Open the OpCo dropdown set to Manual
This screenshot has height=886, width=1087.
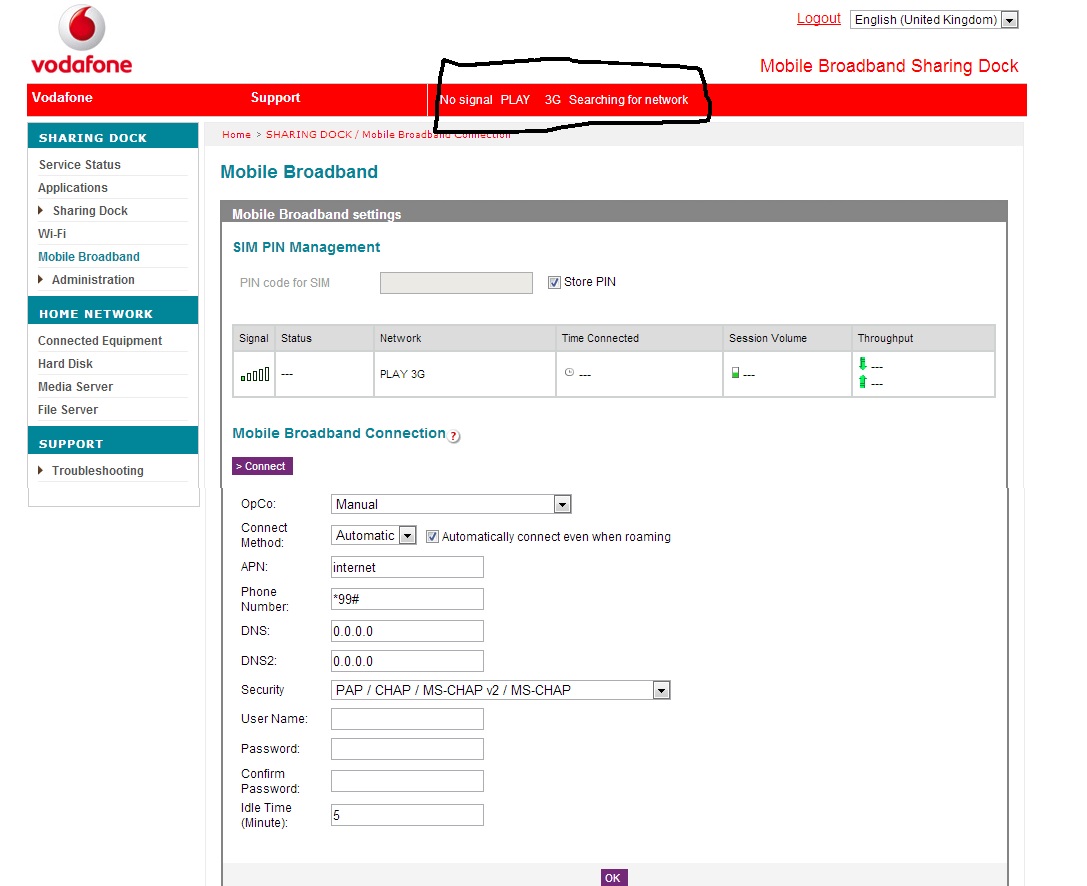point(450,505)
